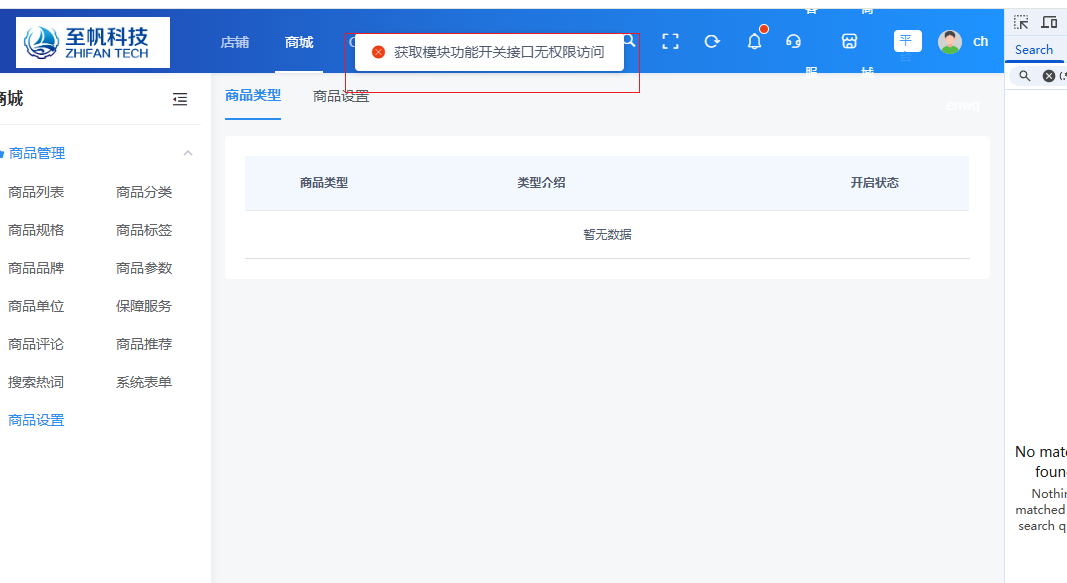Navigate to 商品参数
This screenshot has width=1067, height=583.
coord(144,268)
